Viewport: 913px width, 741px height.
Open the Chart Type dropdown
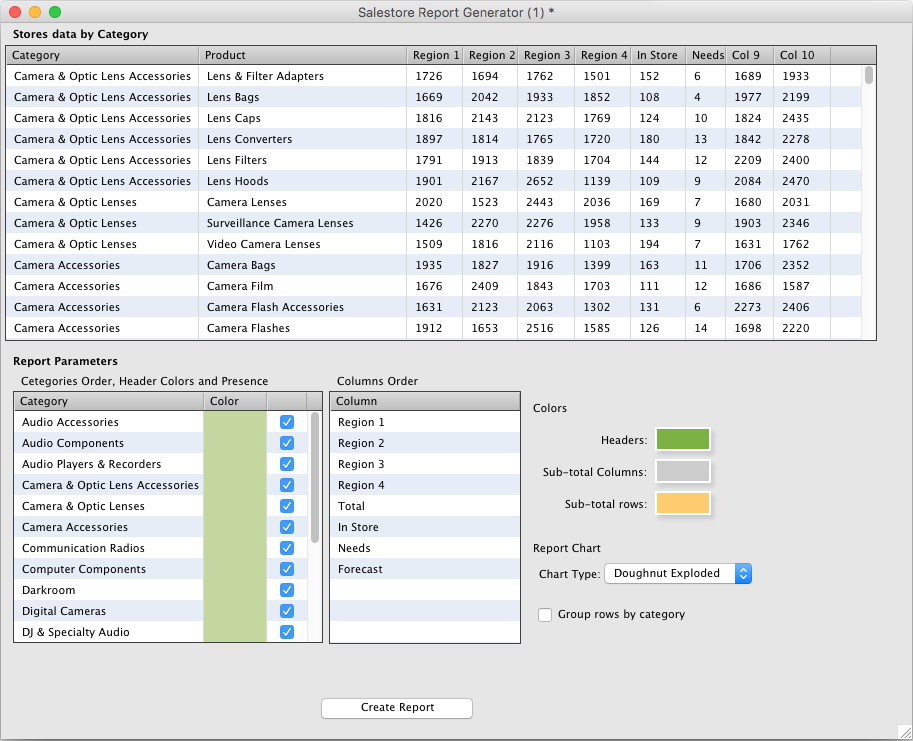click(677, 573)
